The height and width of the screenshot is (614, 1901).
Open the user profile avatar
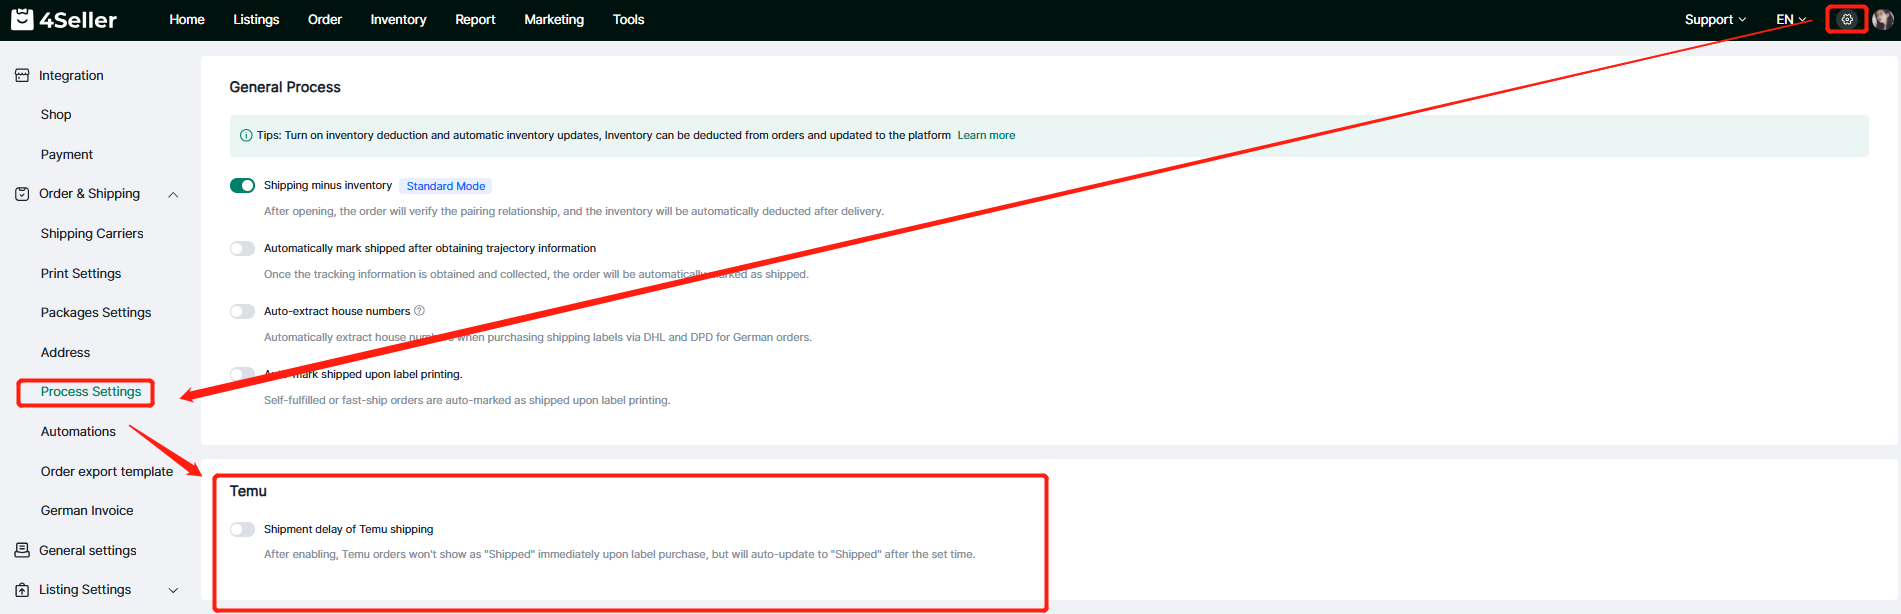(1882, 19)
